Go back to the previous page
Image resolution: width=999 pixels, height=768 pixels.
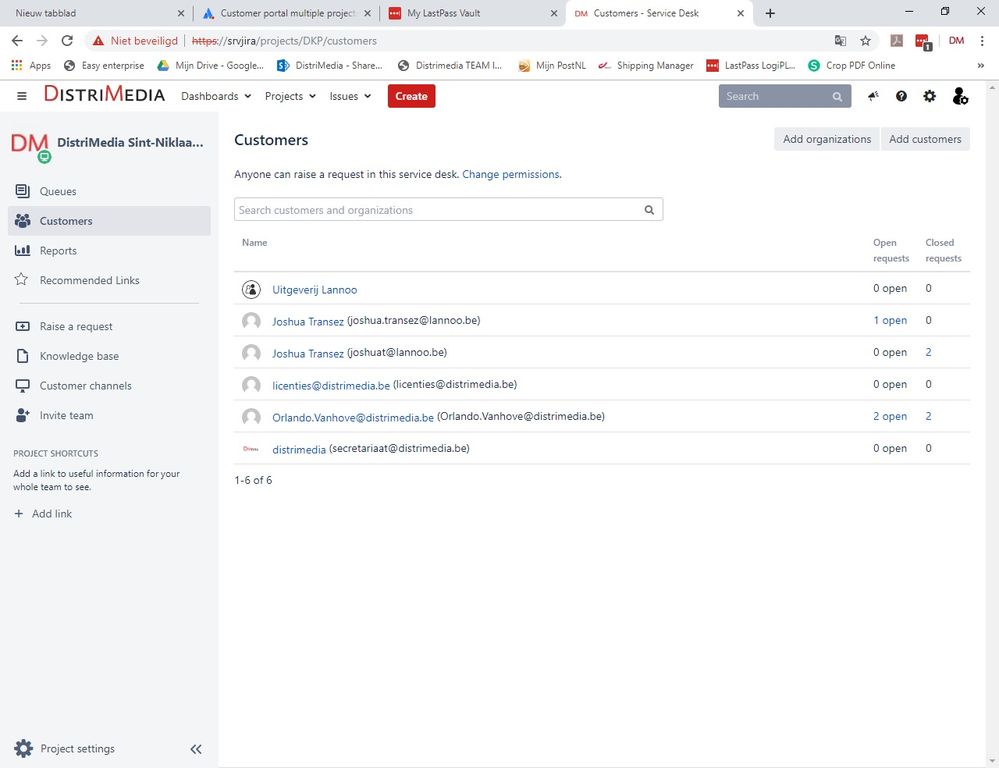pos(17,41)
